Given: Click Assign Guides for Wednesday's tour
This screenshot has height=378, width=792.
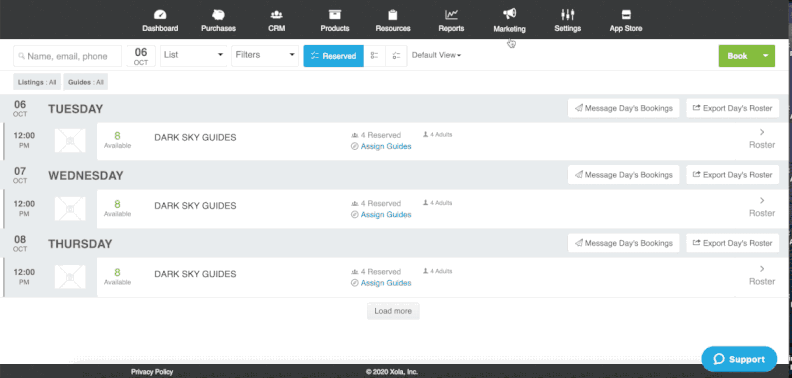Looking at the screenshot, I should tap(386, 215).
